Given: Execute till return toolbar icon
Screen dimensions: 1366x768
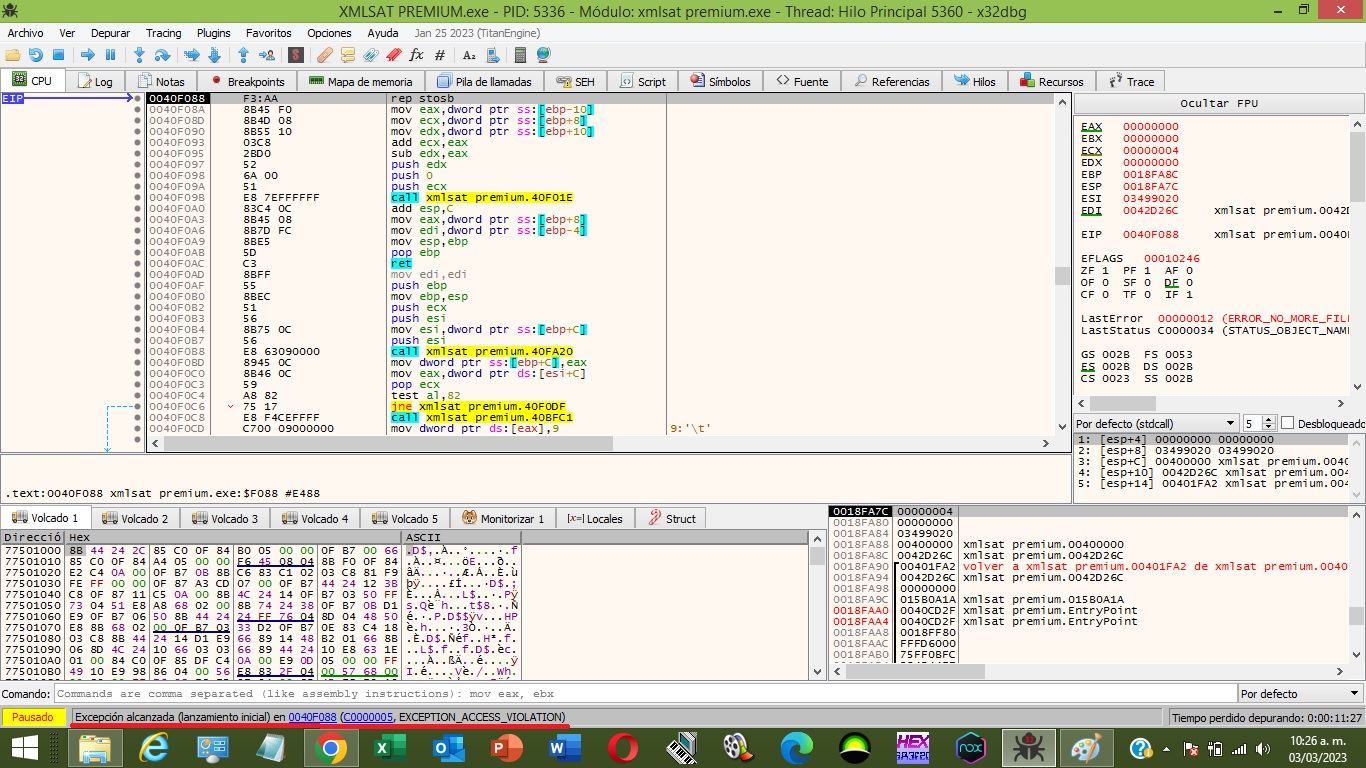Looking at the screenshot, I should pos(244,55).
